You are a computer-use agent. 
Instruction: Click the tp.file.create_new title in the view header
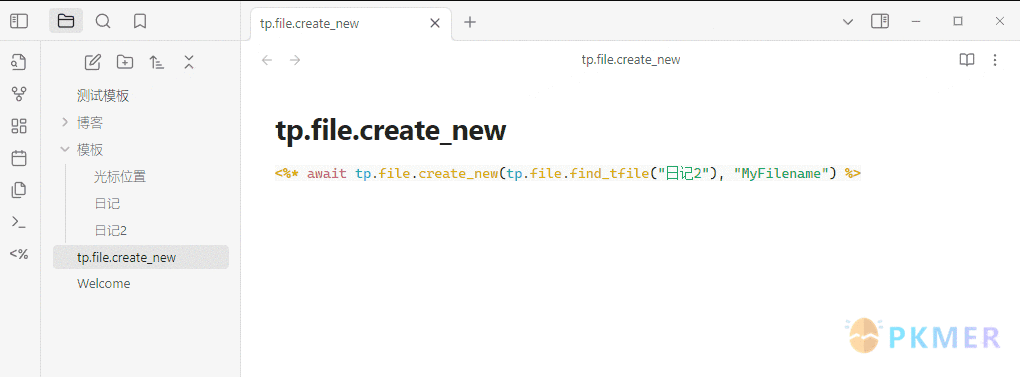point(631,60)
